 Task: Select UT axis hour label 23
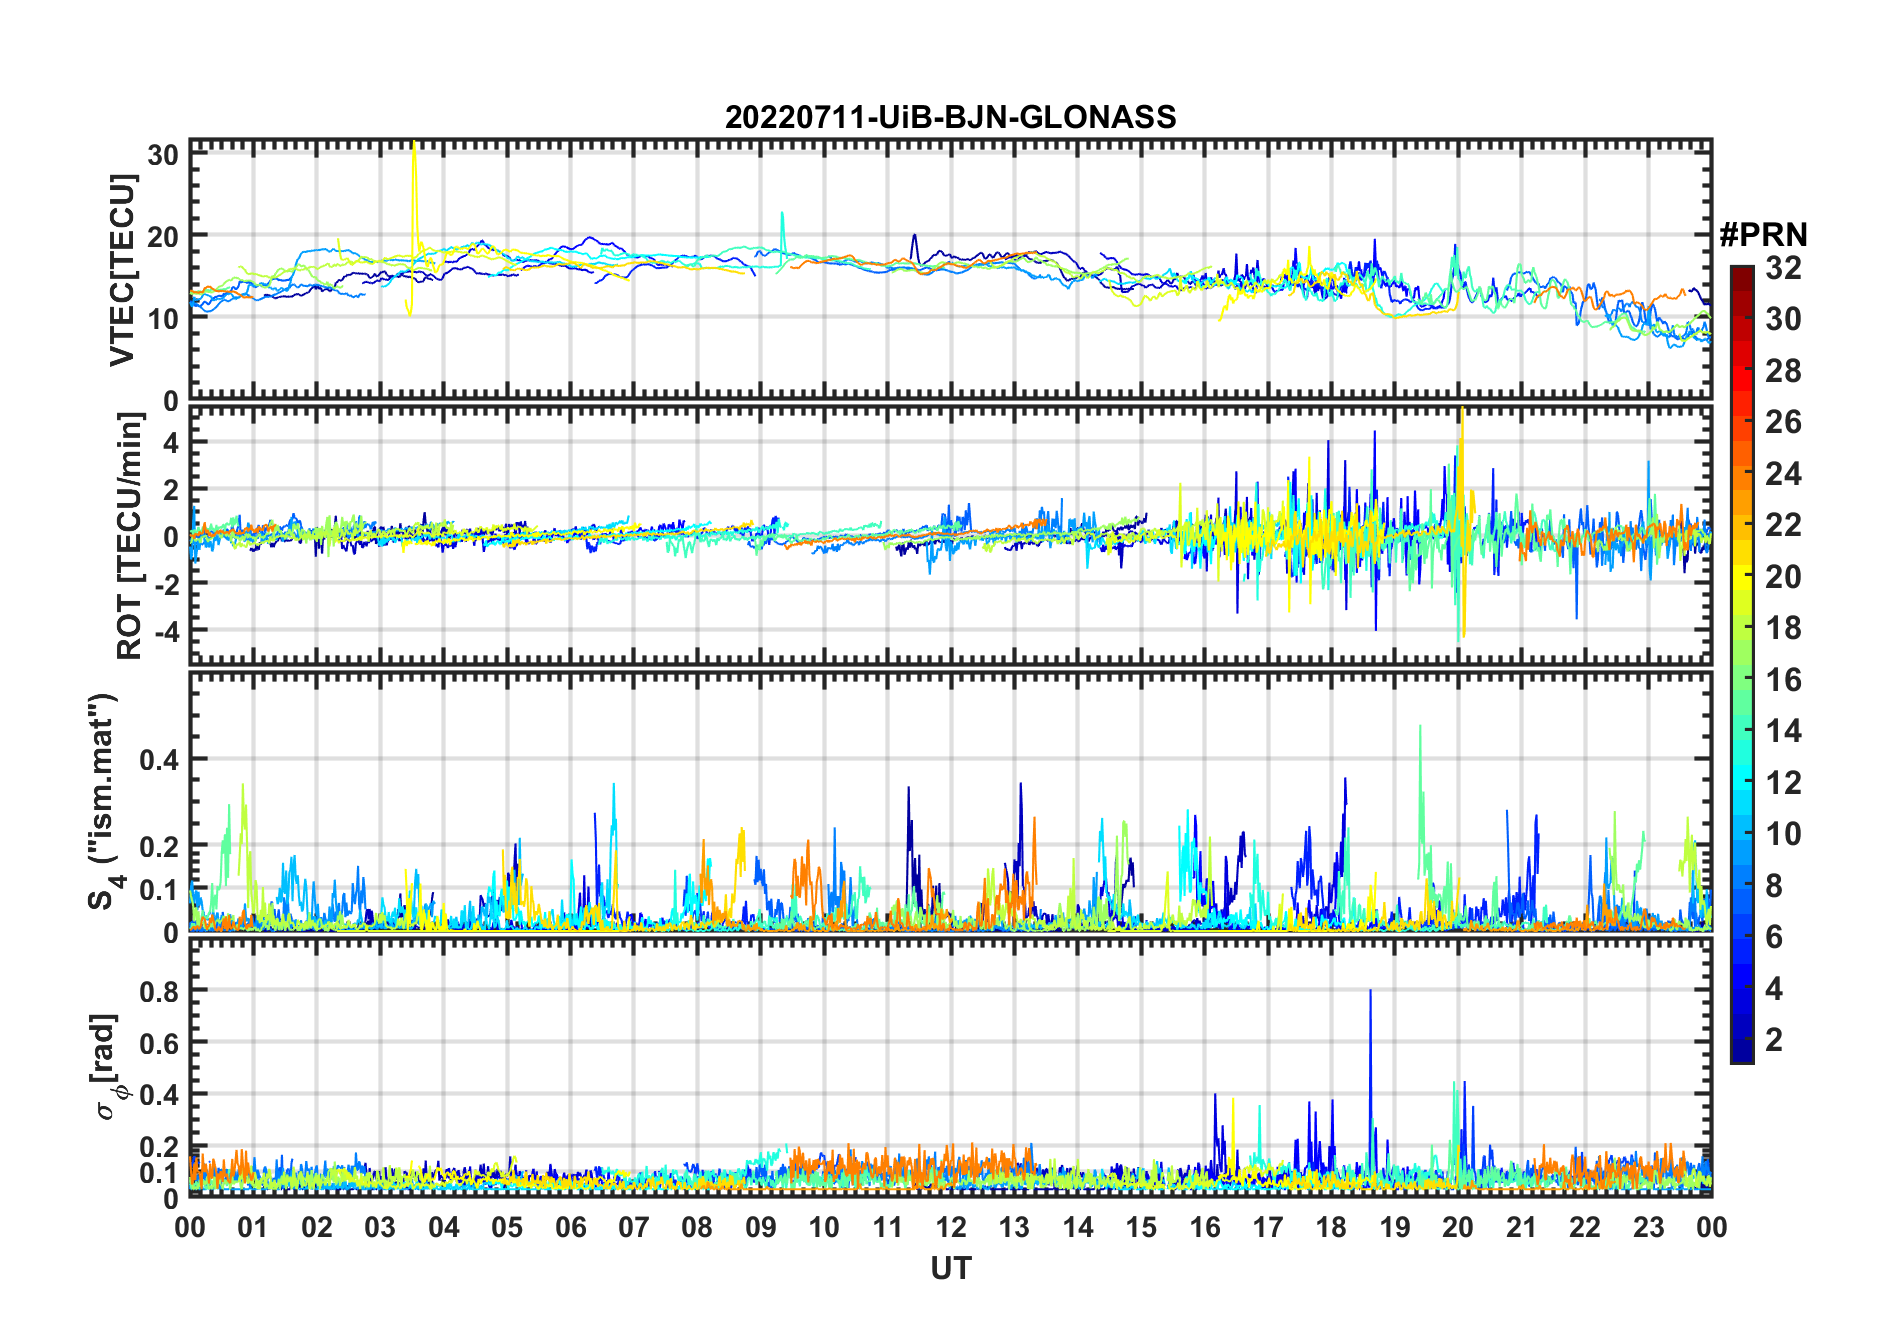pyautogui.click(x=1649, y=1227)
